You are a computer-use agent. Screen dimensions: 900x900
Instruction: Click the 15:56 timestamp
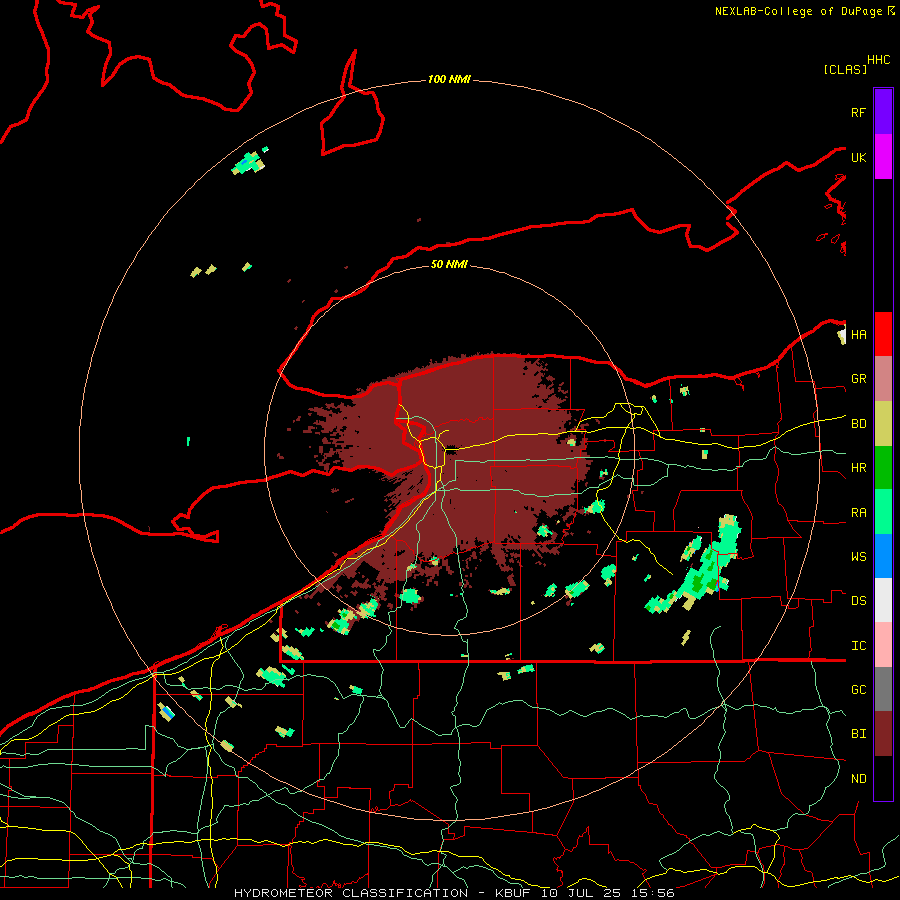click(x=653, y=893)
